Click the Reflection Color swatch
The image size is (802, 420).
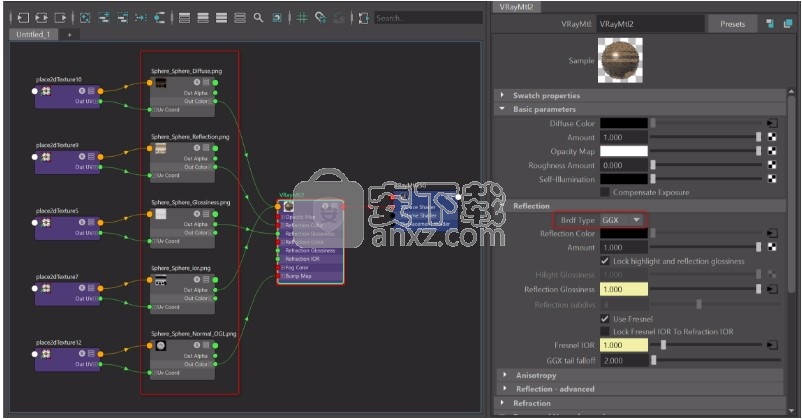[623, 233]
